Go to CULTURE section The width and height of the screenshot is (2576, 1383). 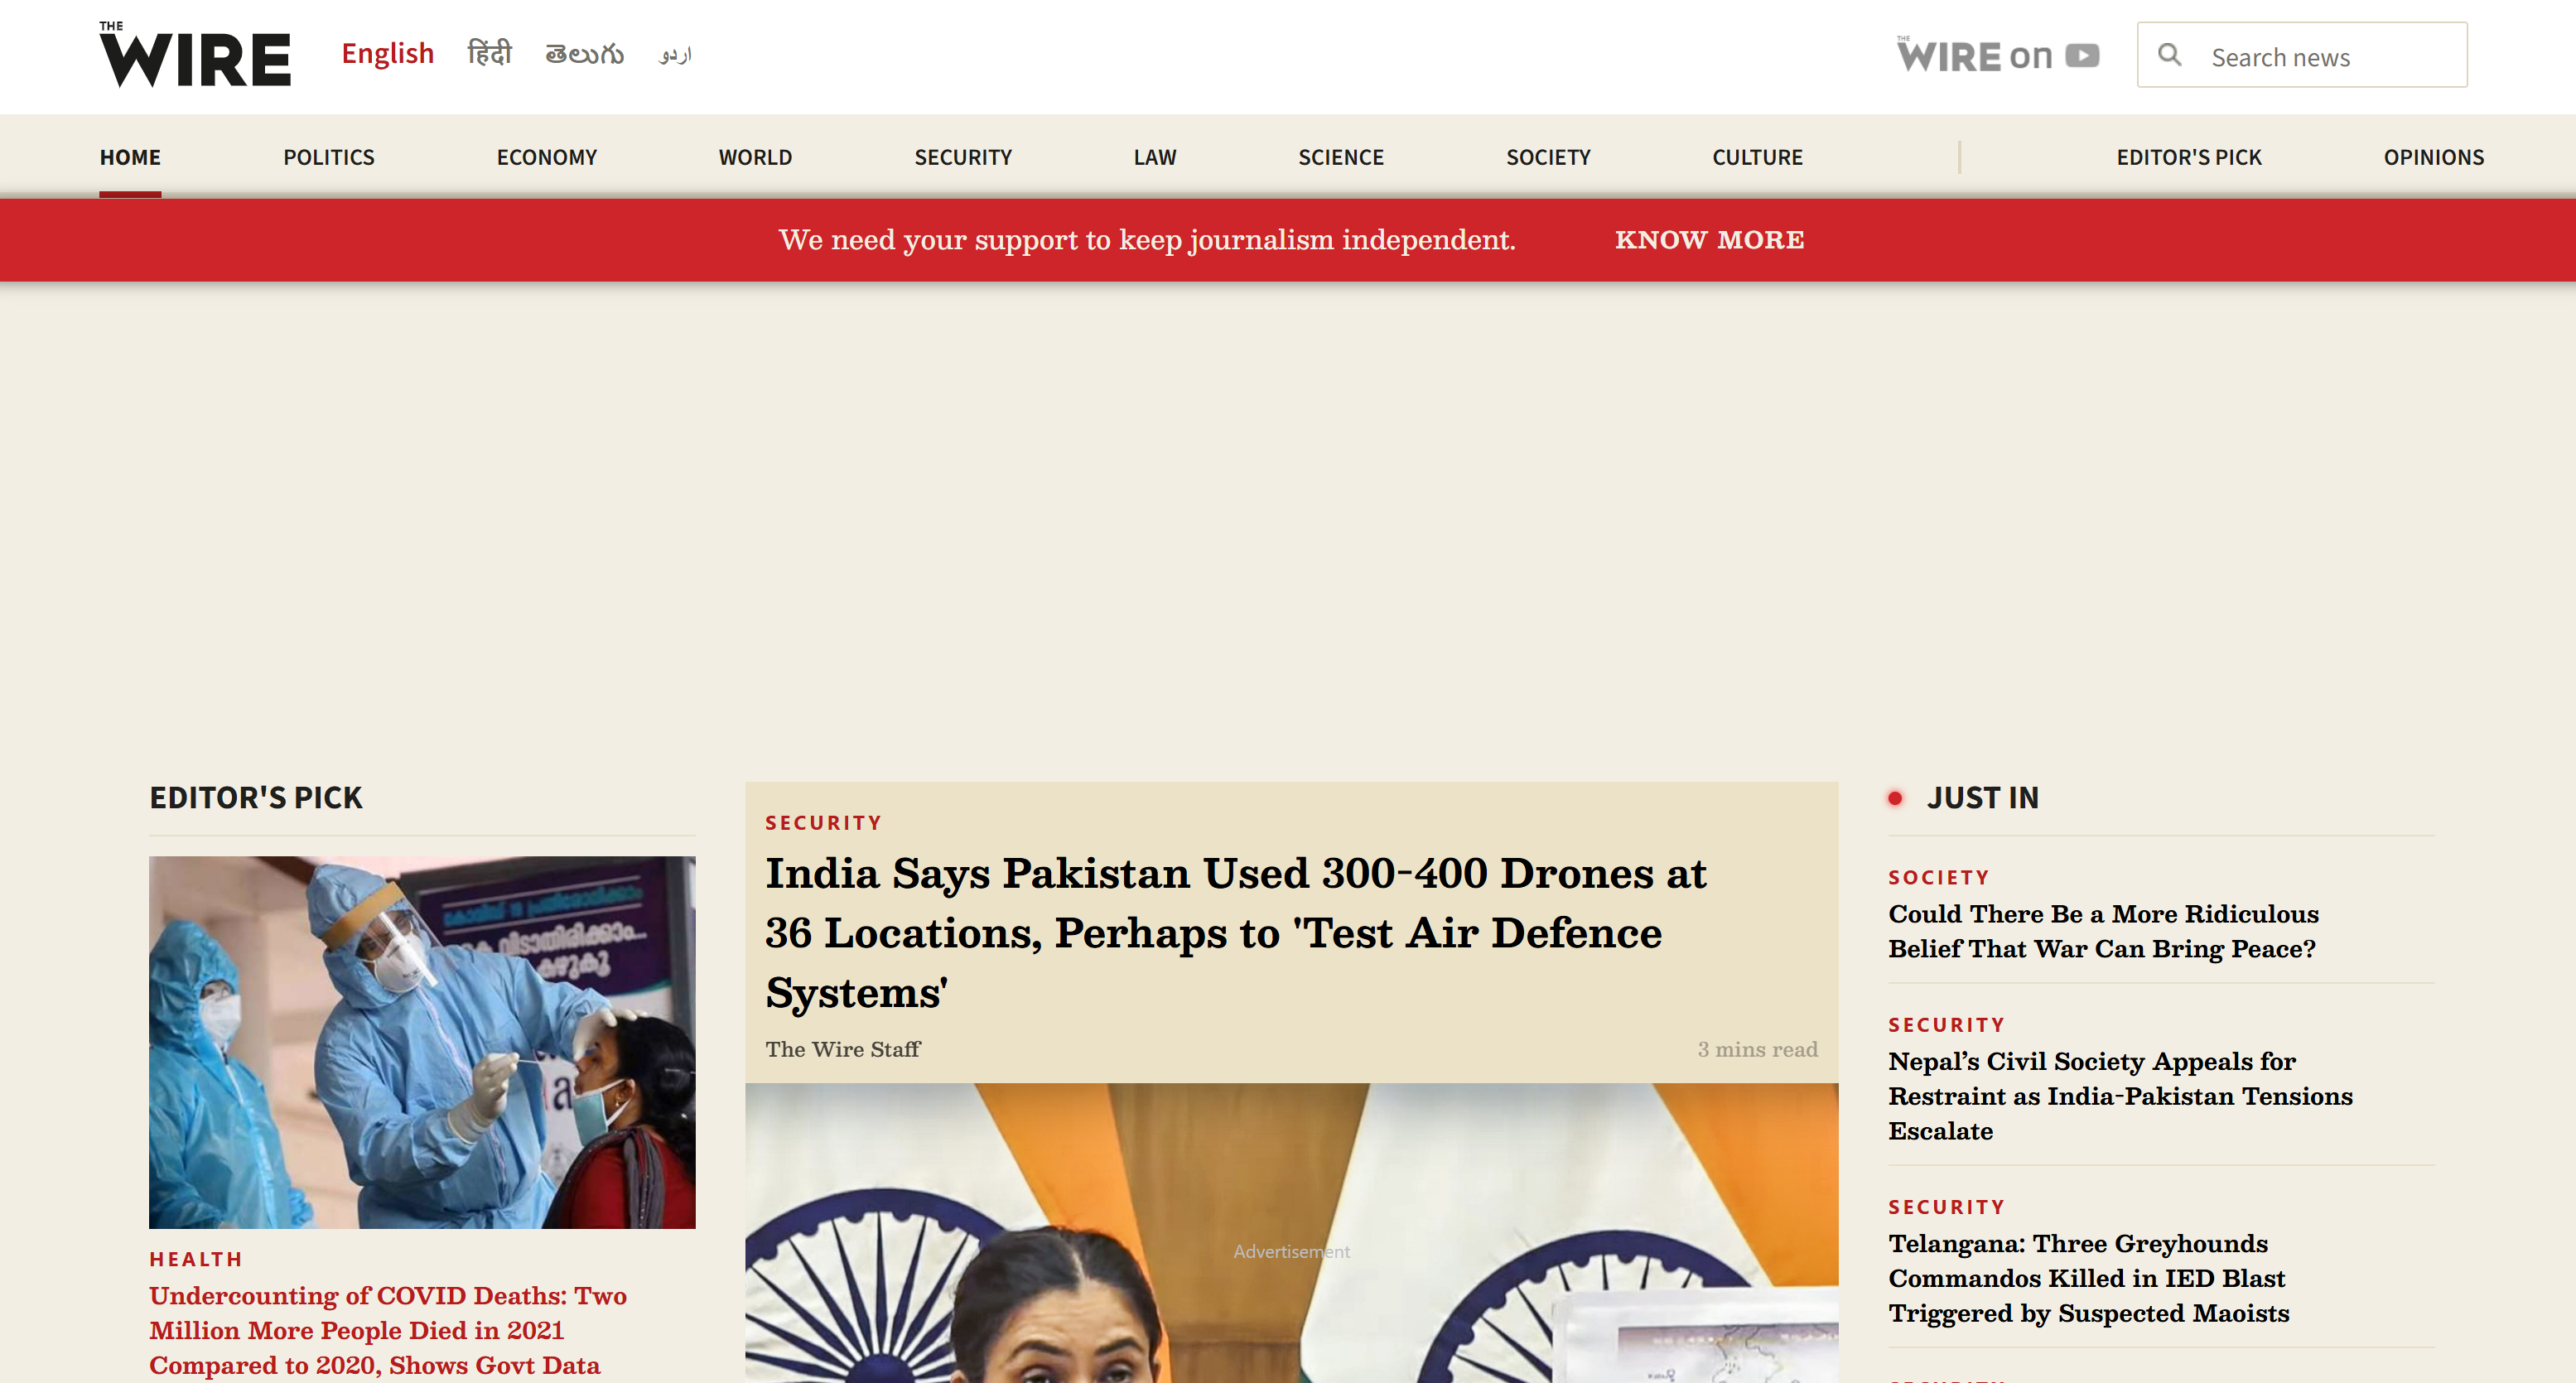1757,157
